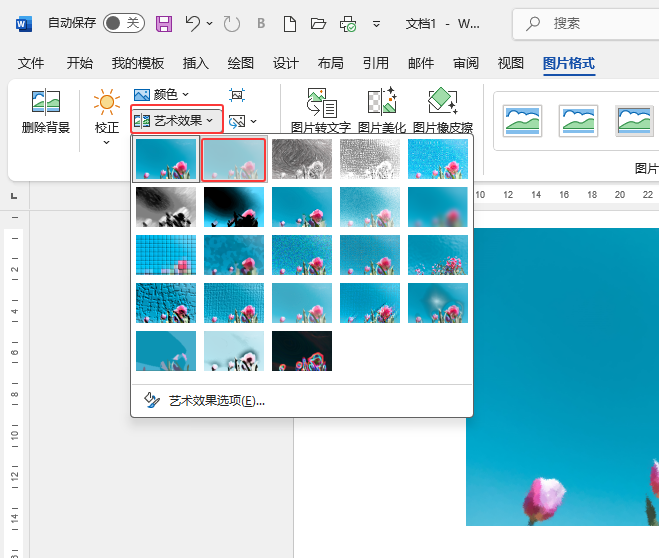
Task: Expand the 颜色 color dropdown
Action: coord(161,95)
